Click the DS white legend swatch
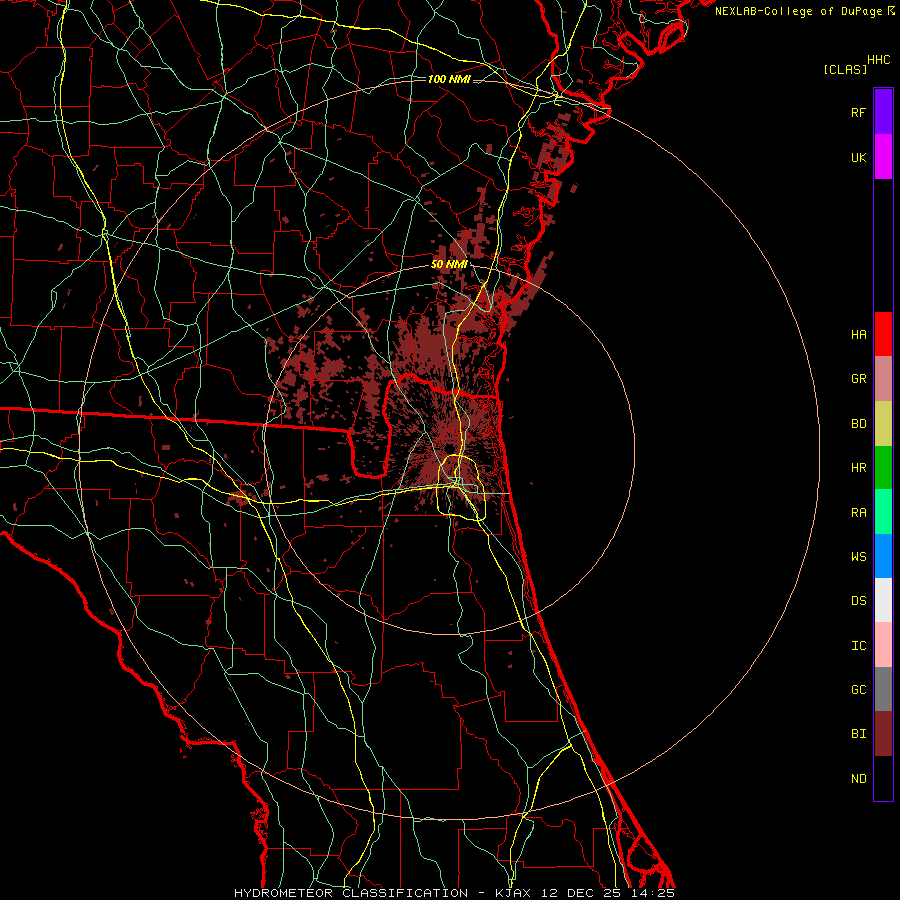Image resolution: width=900 pixels, height=900 pixels. coord(883,600)
